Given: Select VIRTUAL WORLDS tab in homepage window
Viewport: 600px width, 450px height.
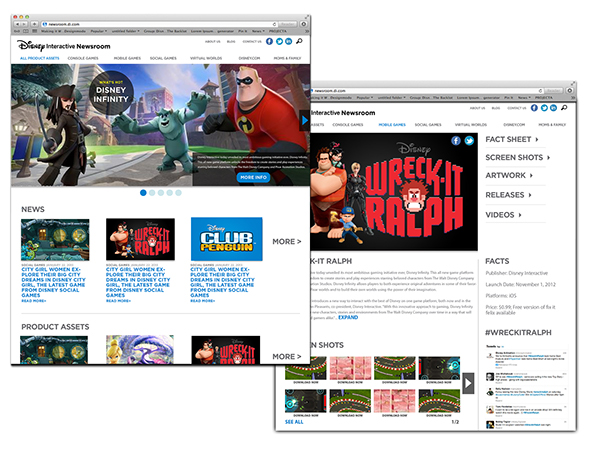Looking at the screenshot, I should pos(206,58).
